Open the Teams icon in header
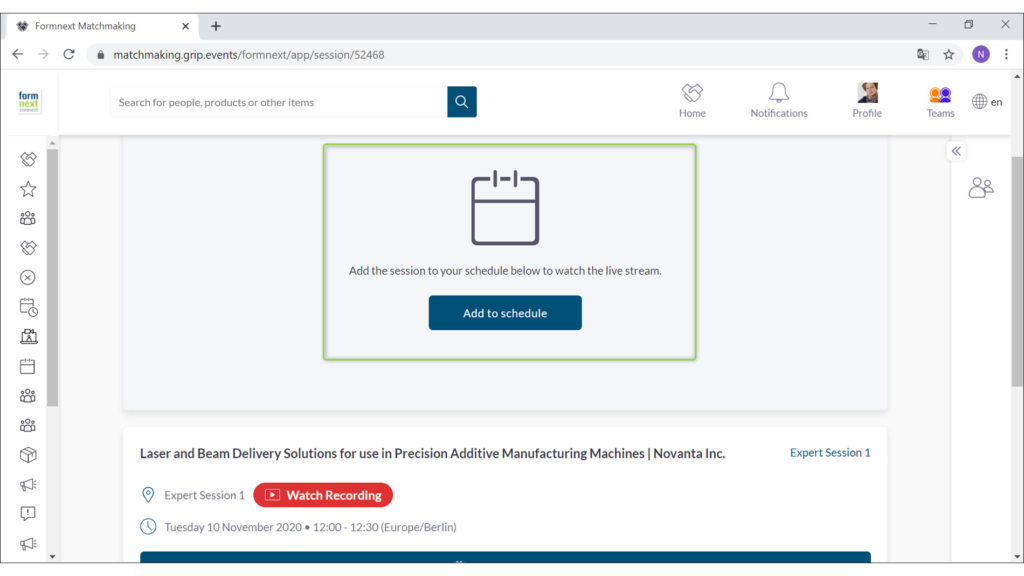The image size is (1024, 576). [940, 100]
